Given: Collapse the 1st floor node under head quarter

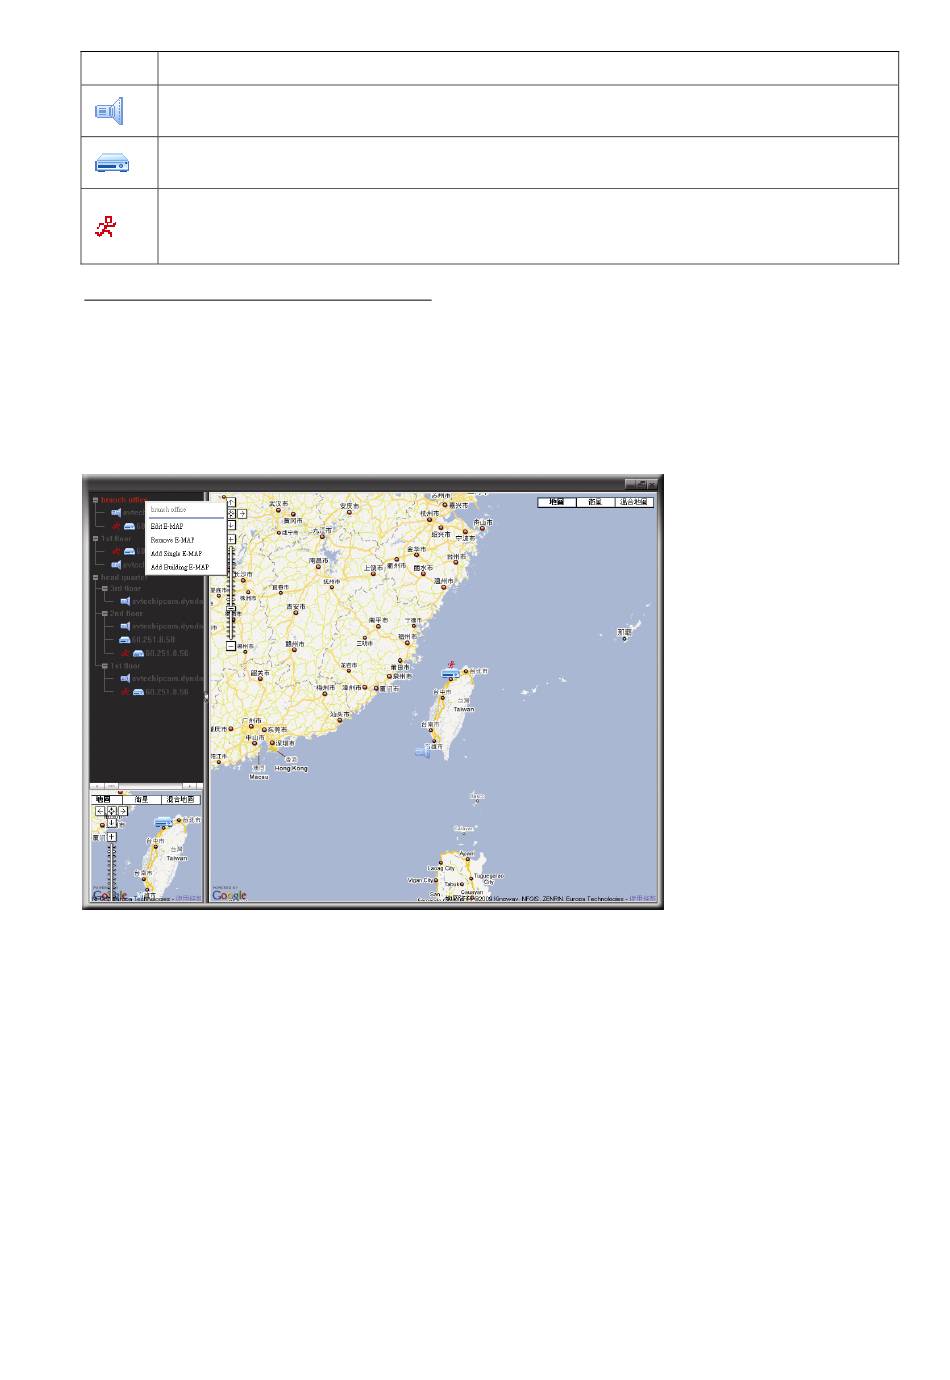Looking at the screenshot, I should pyautogui.click(x=105, y=666).
